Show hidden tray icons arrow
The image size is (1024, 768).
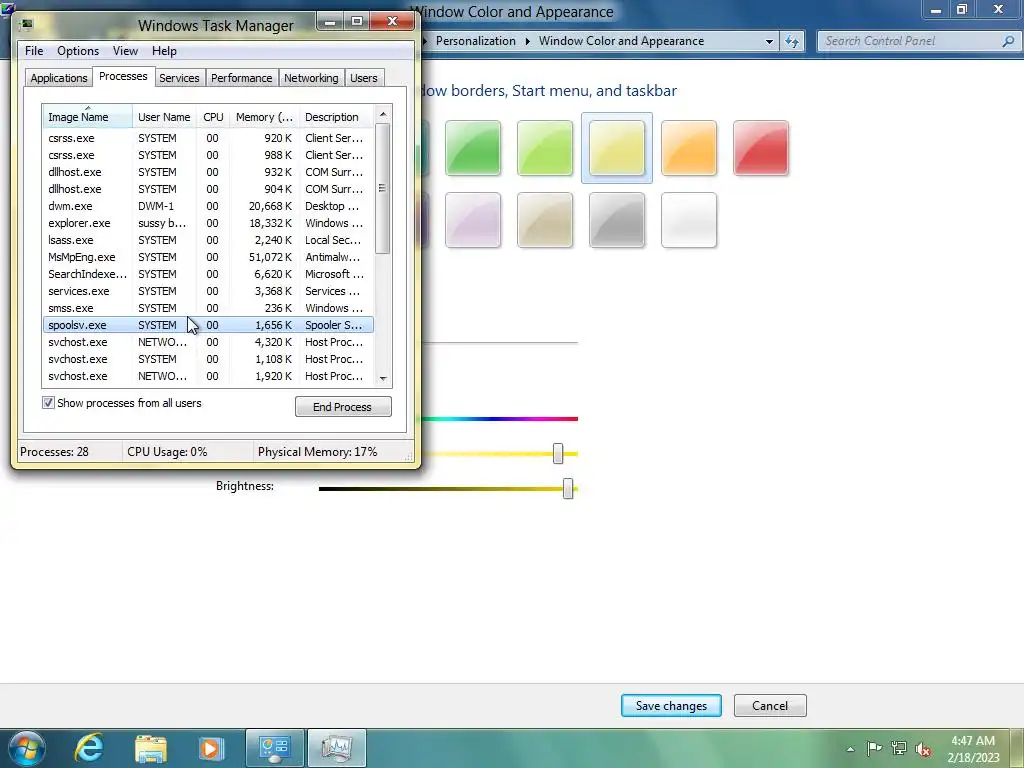coord(850,749)
